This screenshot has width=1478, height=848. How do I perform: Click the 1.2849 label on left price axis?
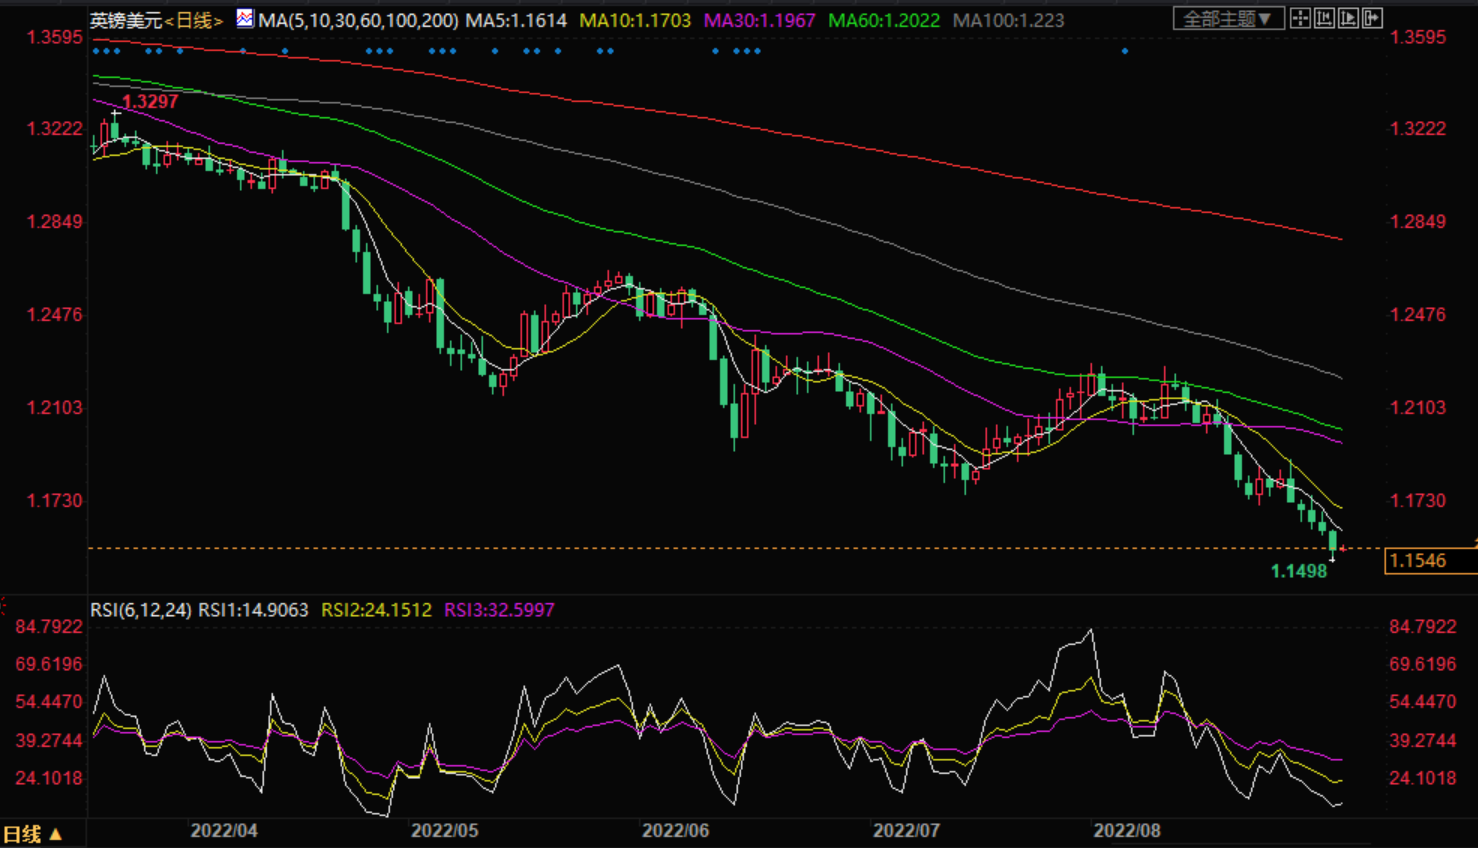tap(55, 221)
